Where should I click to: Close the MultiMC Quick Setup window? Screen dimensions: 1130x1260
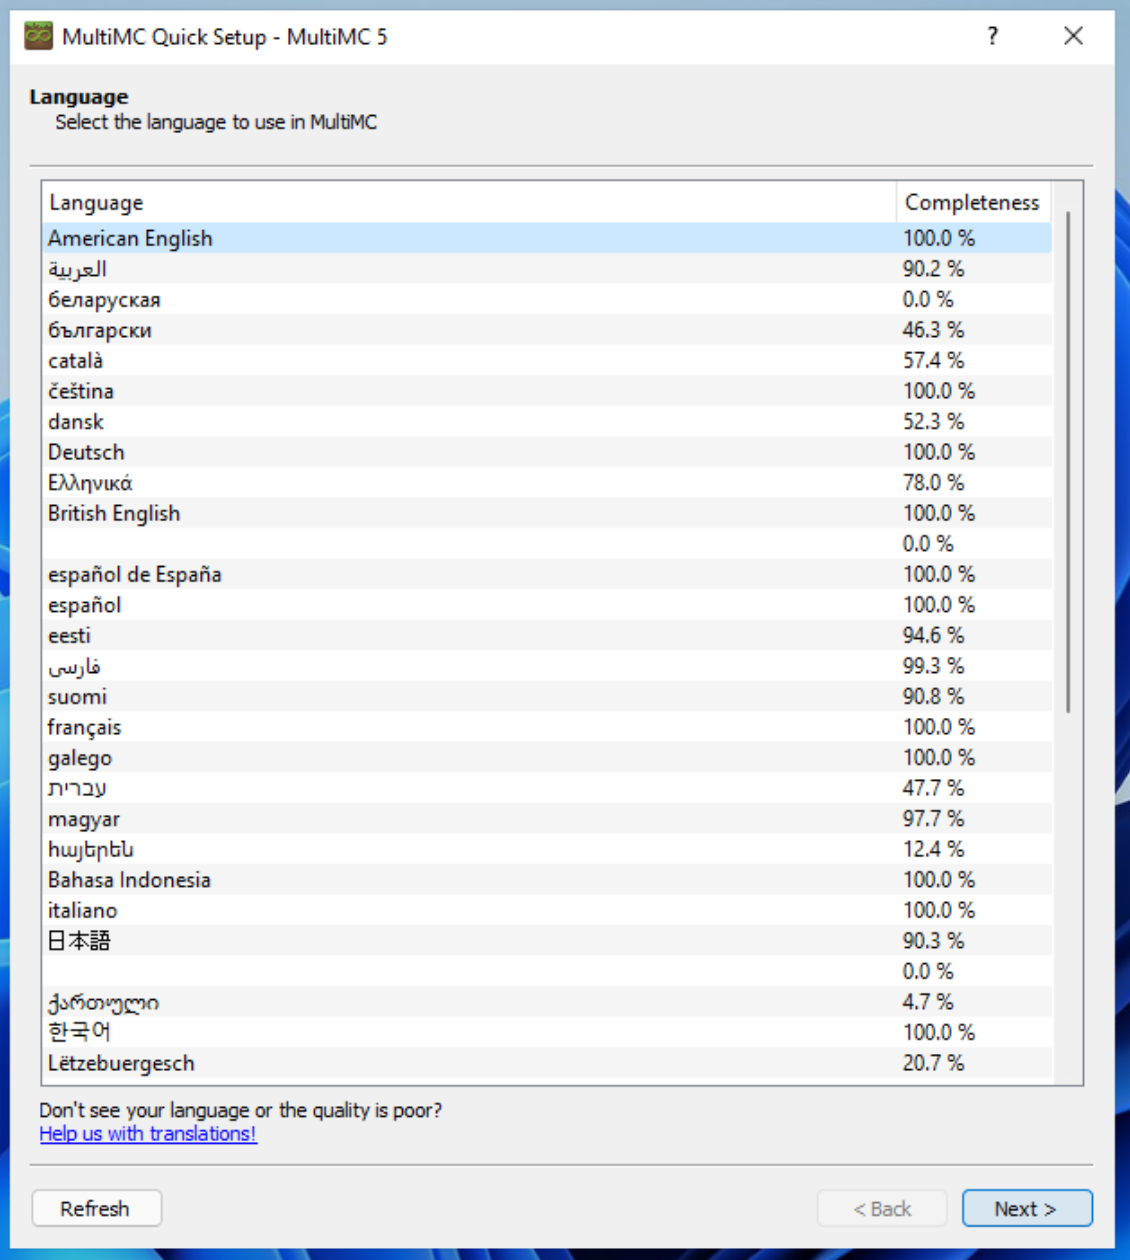[x=1073, y=36]
